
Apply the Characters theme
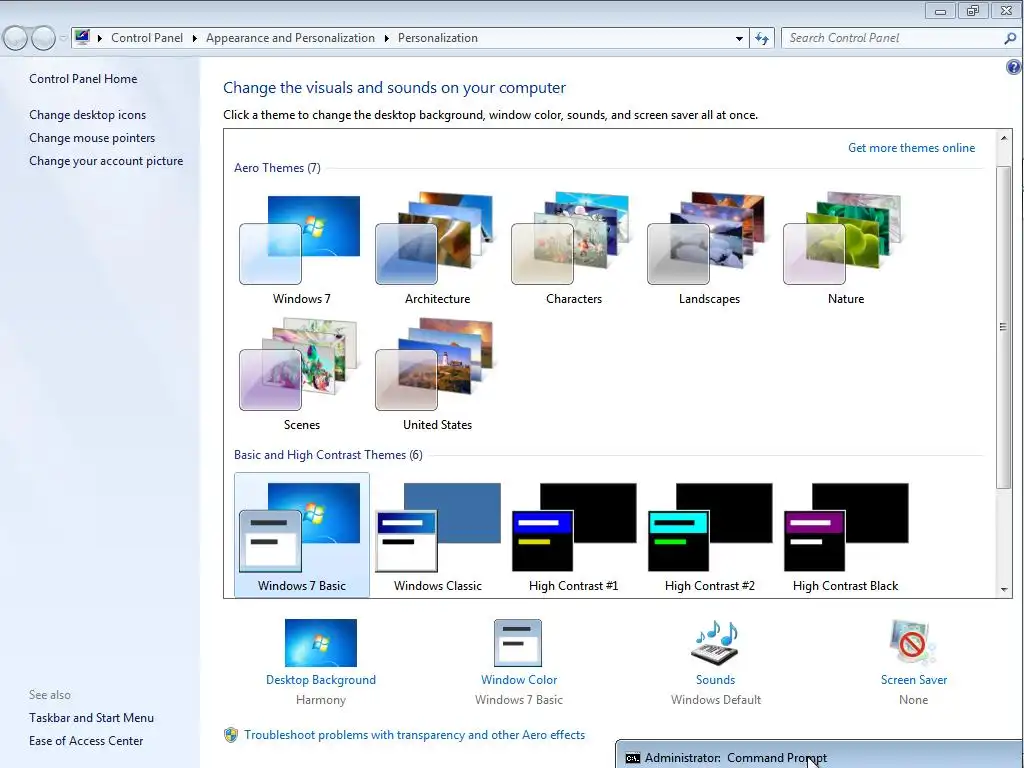573,249
